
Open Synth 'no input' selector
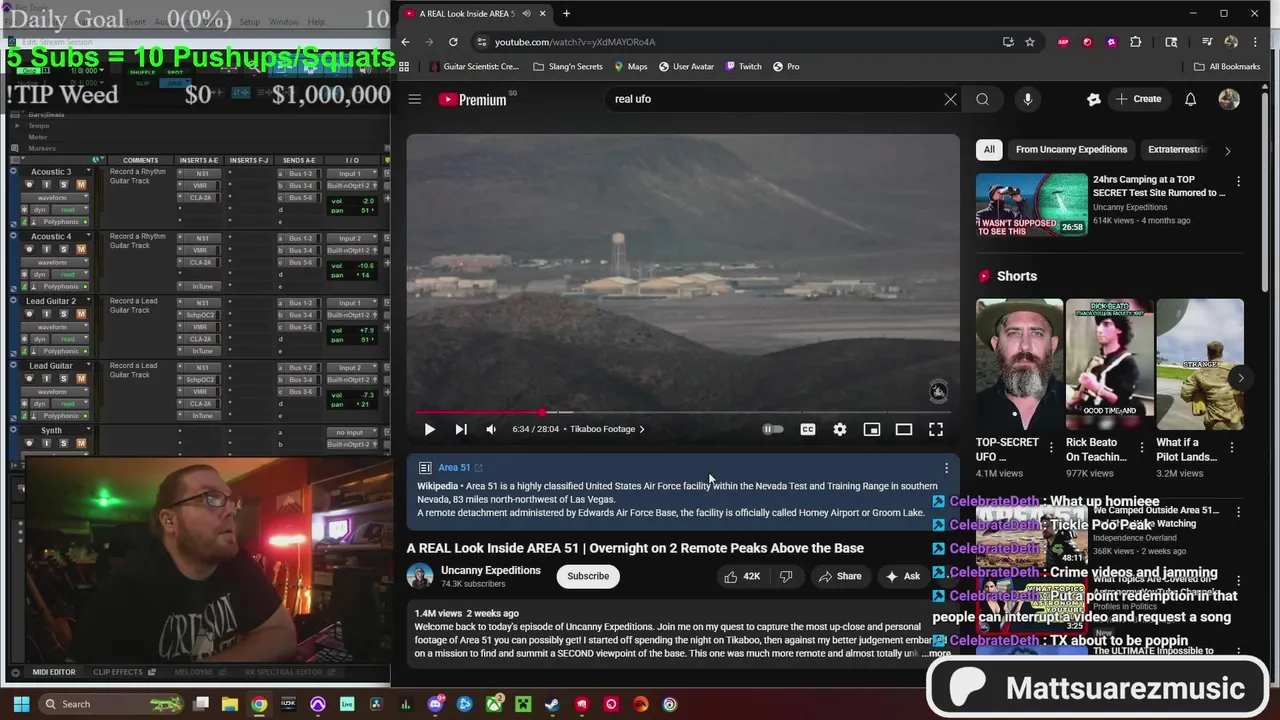click(x=351, y=432)
